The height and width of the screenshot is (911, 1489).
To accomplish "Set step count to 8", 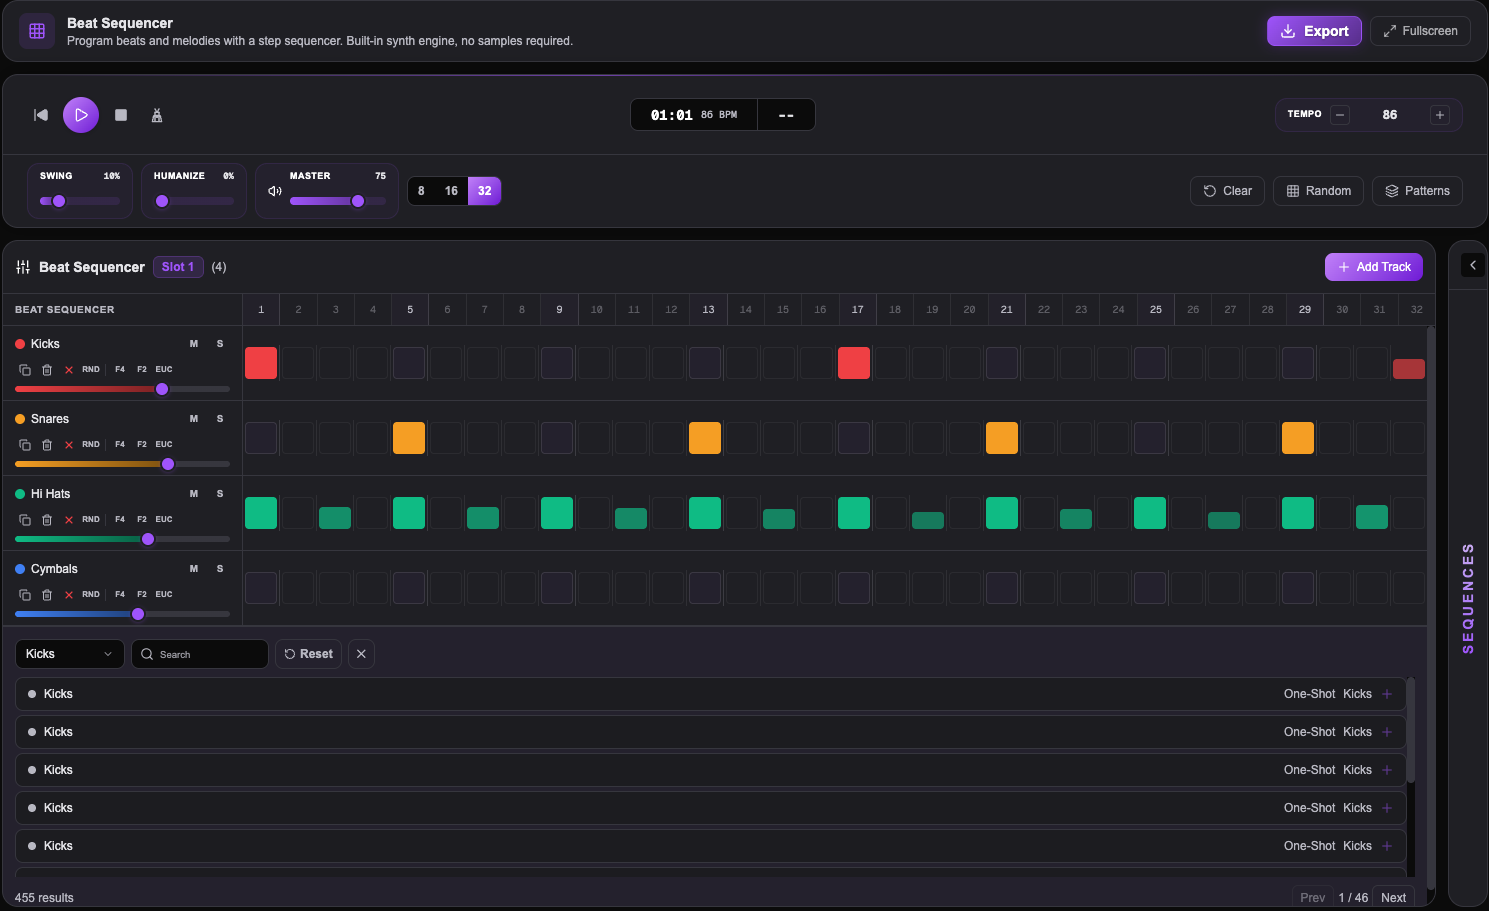I will click(421, 191).
